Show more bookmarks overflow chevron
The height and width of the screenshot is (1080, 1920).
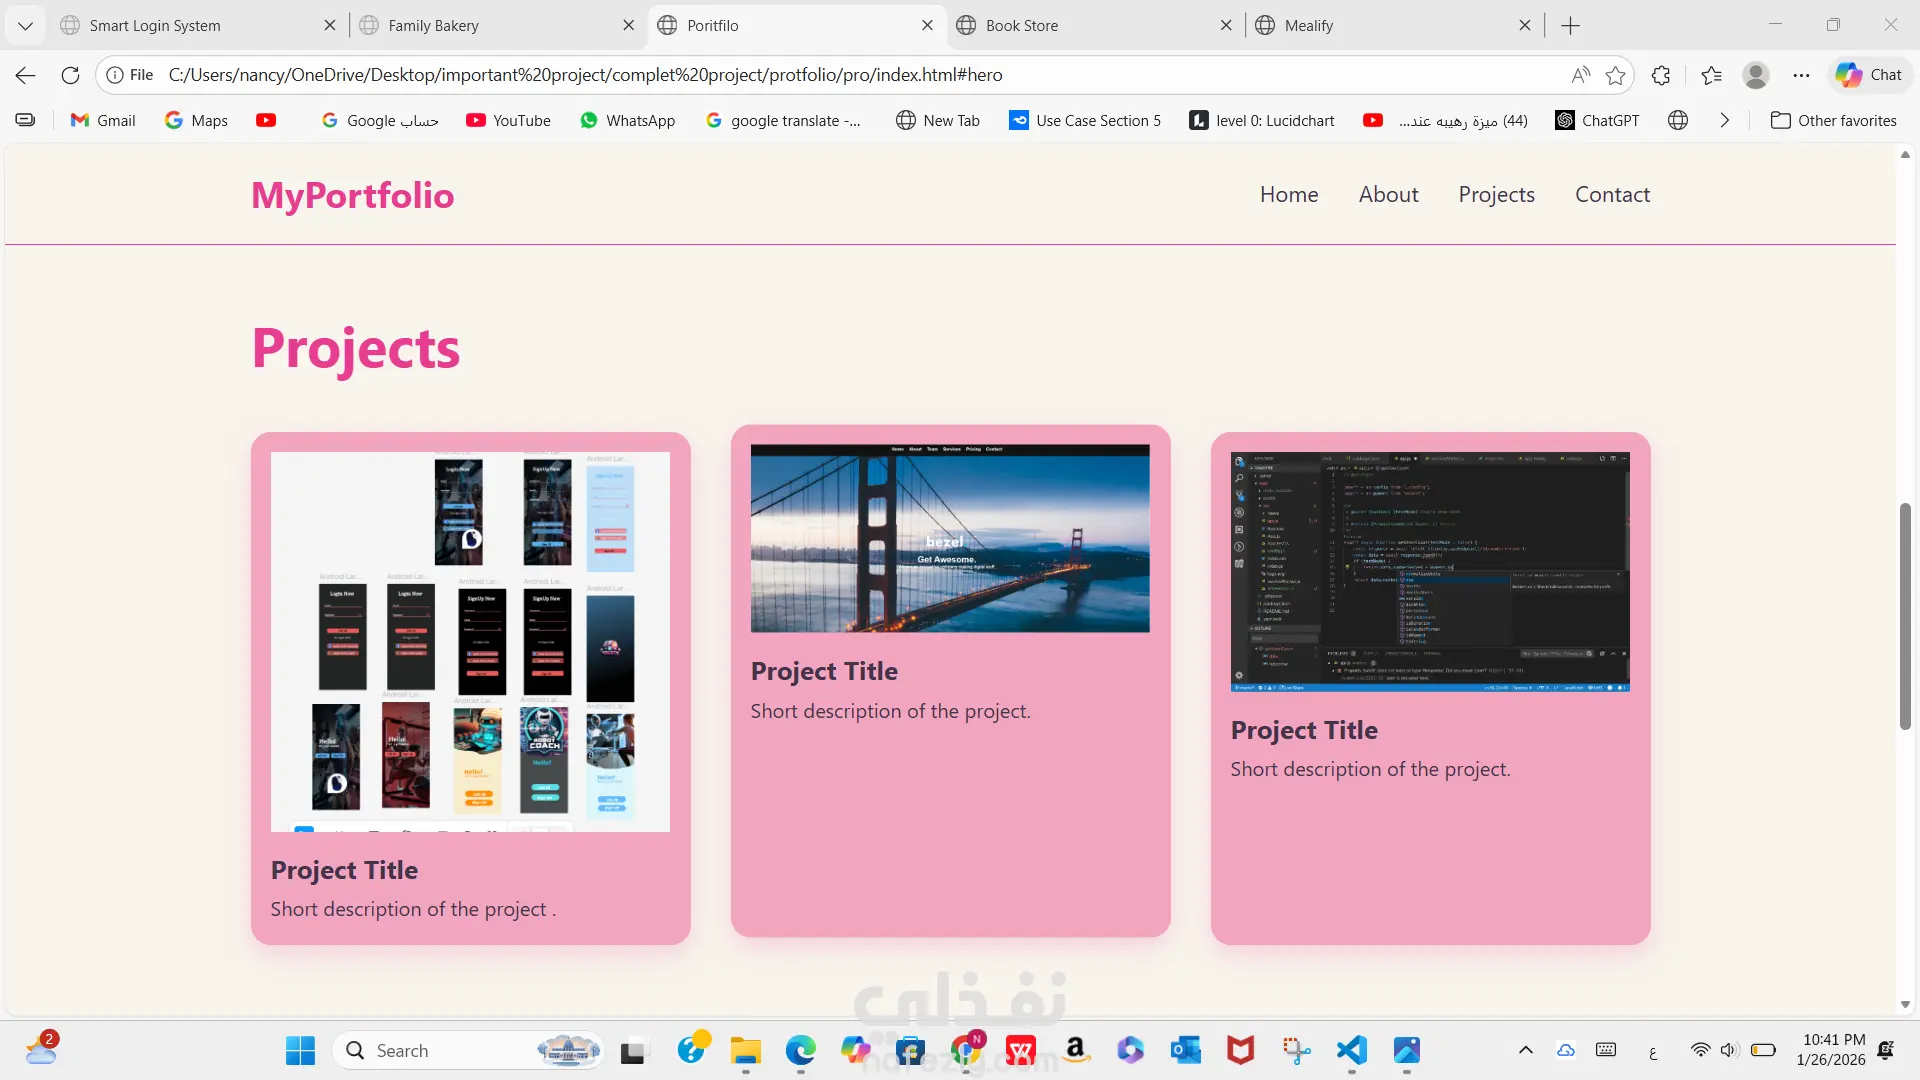[x=1724, y=120]
